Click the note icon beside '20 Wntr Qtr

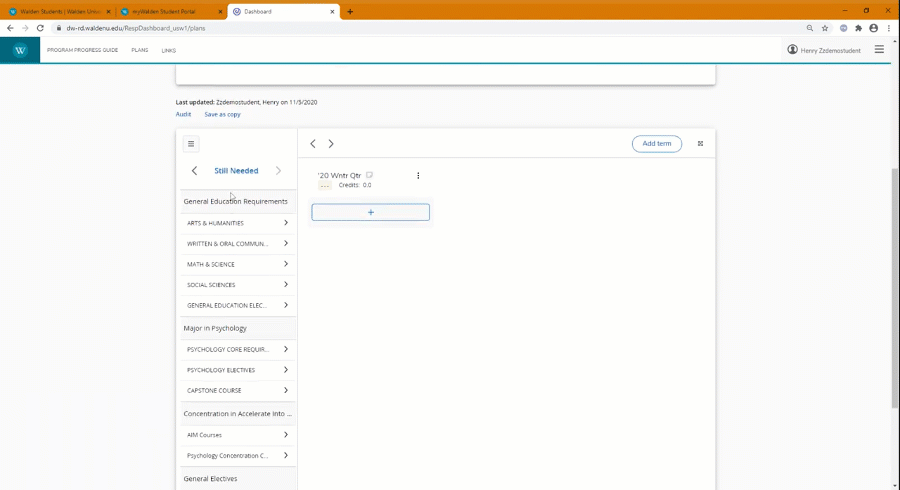point(370,175)
